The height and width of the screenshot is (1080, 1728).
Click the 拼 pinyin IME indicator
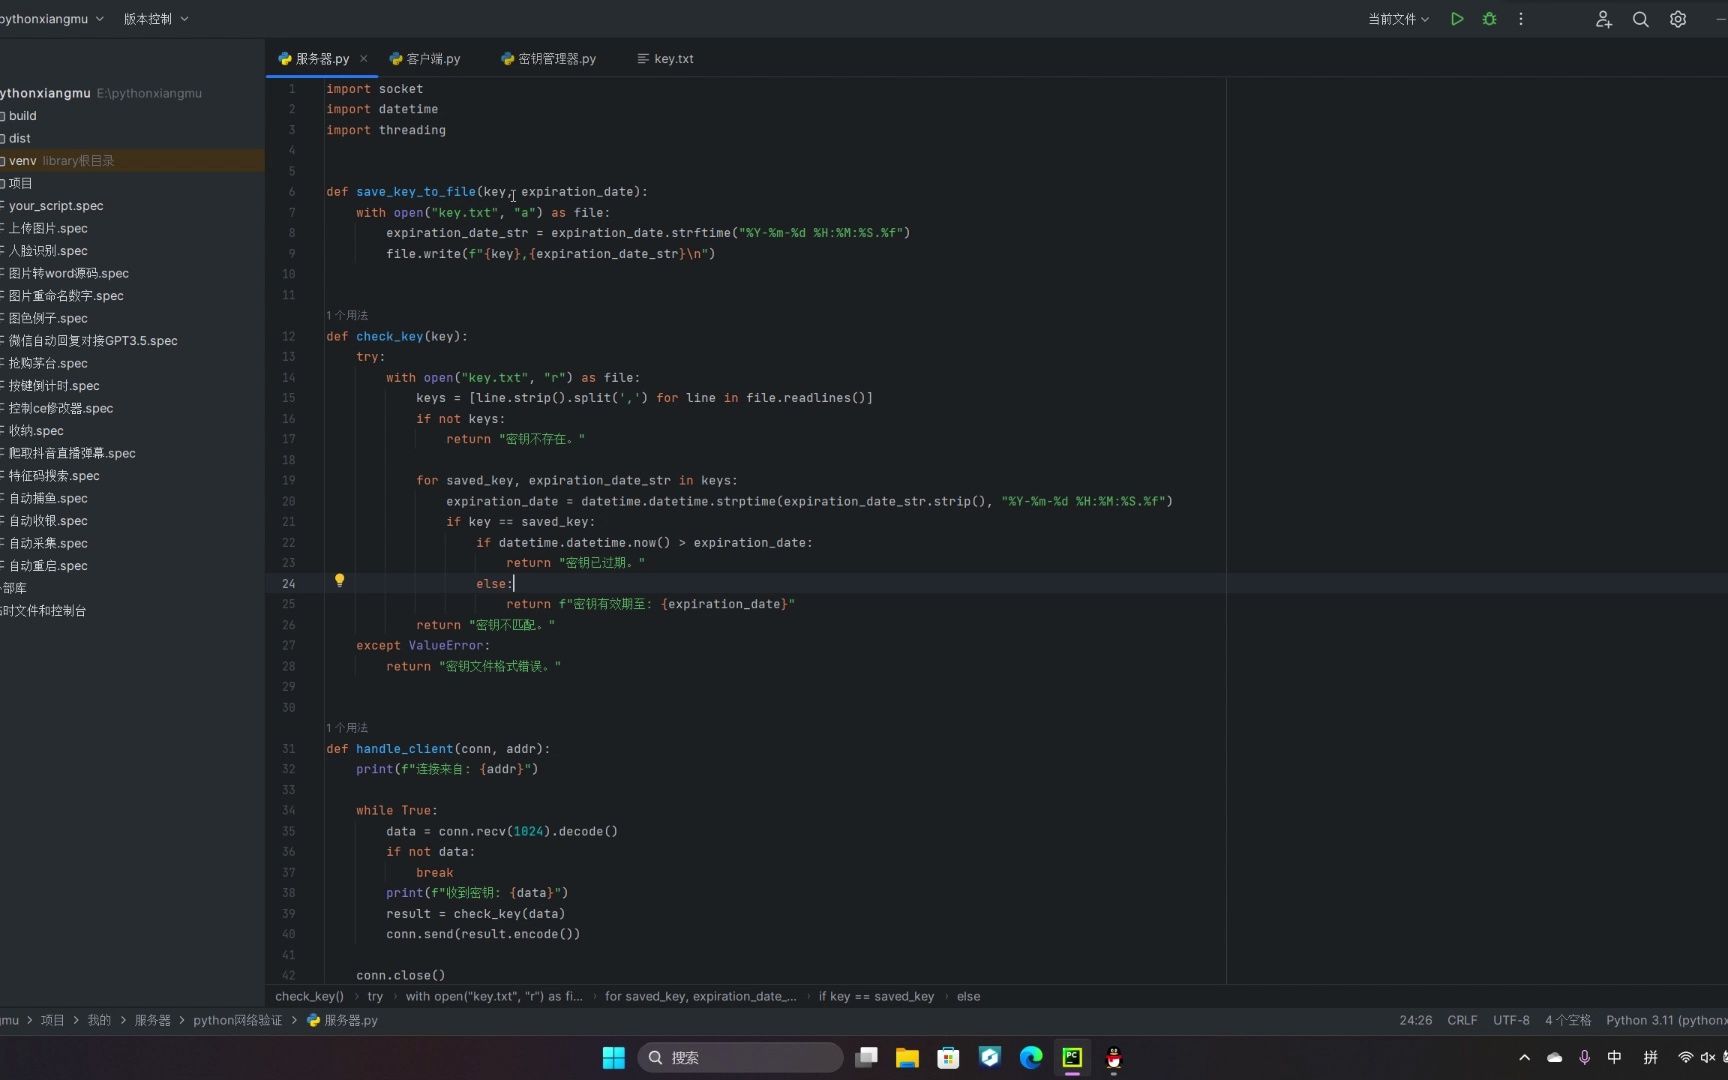pos(1650,1057)
